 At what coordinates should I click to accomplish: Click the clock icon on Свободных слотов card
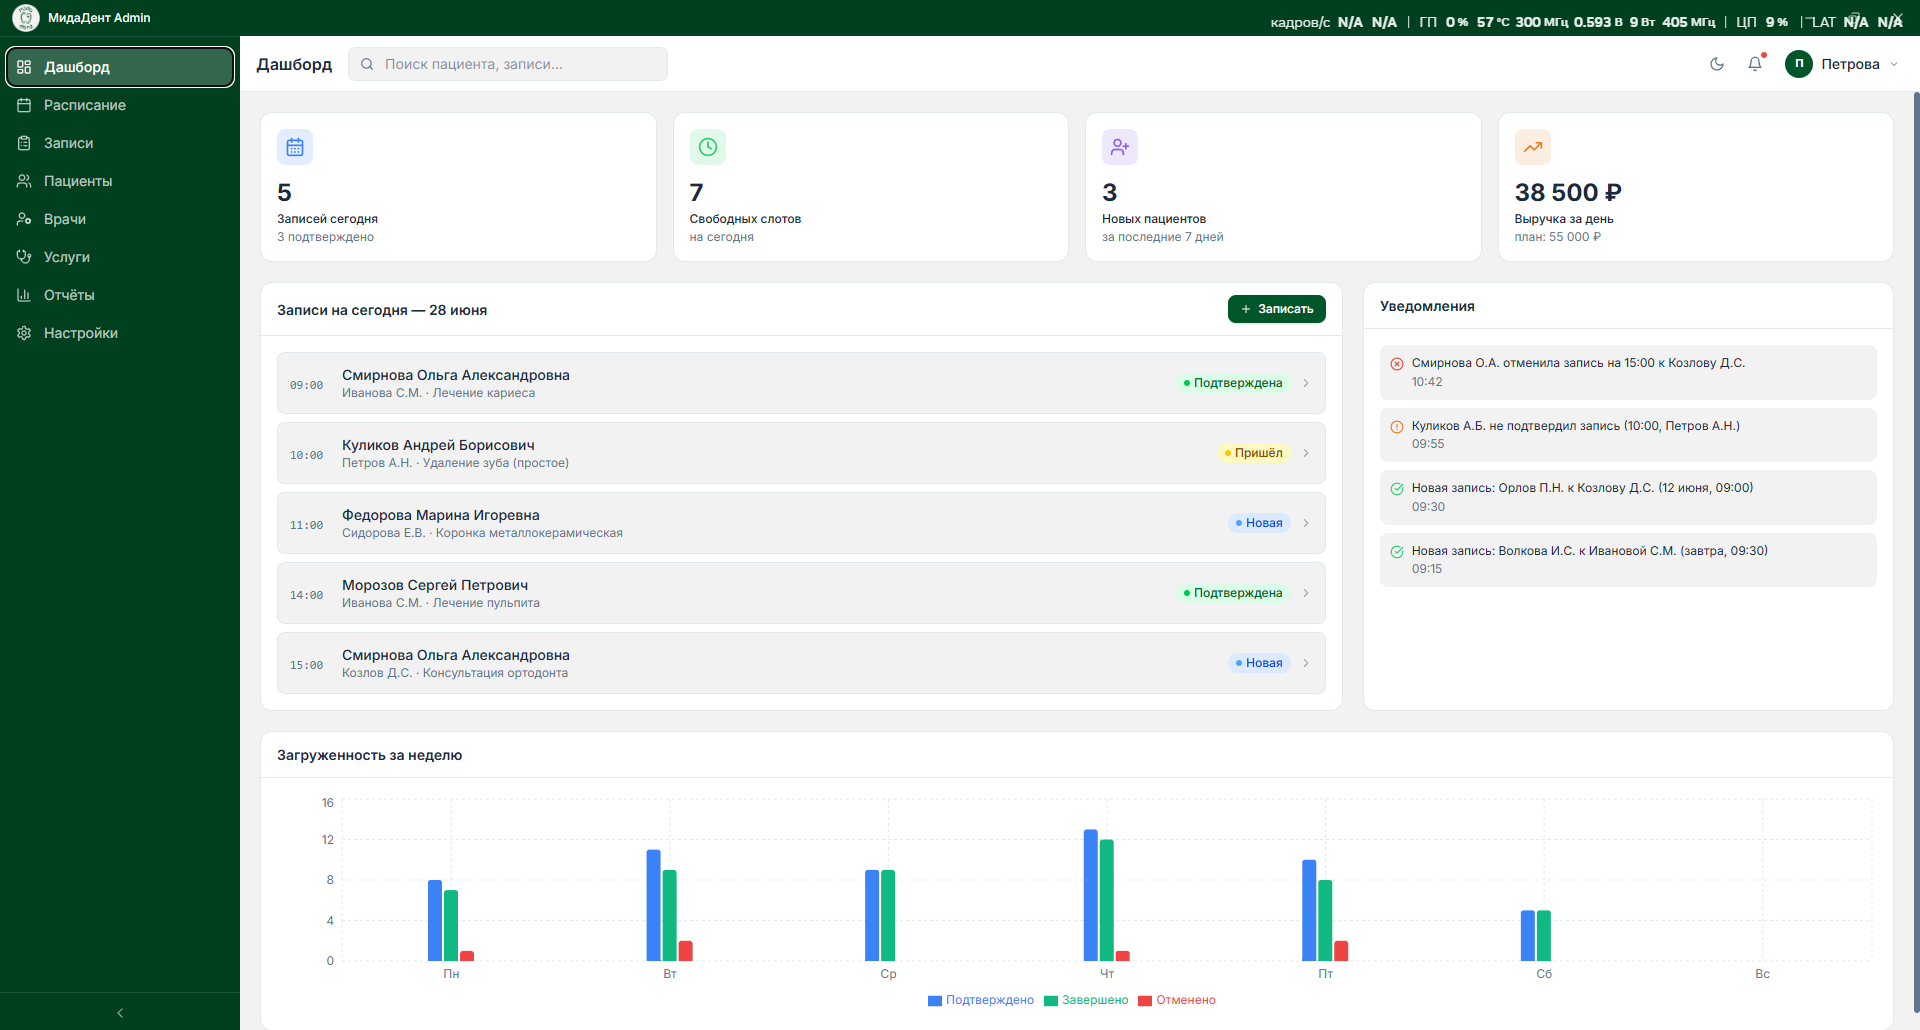pyautogui.click(x=708, y=147)
